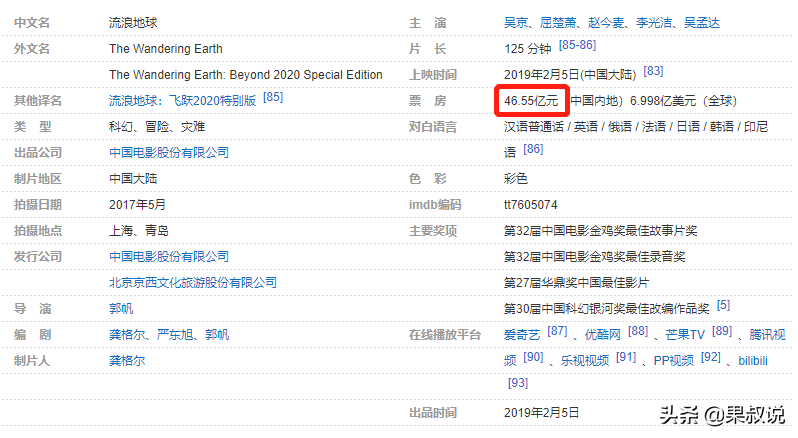Click the 对白语言 field label
Viewport: 798px width, 438px height.
(x=433, y=127)
